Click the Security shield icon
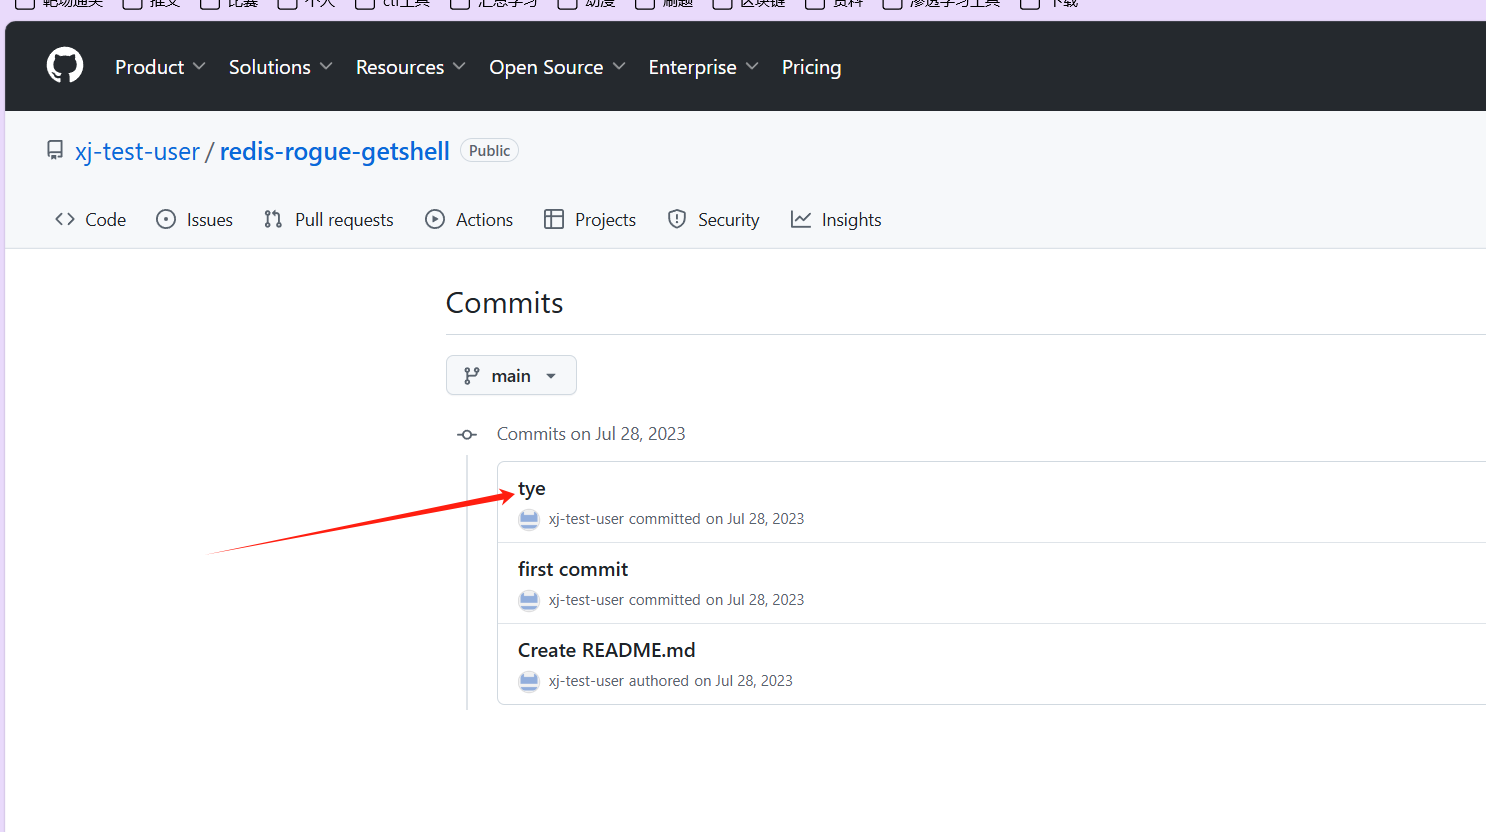Screen dimensions: 1486x832 click(x=677, y=219)
